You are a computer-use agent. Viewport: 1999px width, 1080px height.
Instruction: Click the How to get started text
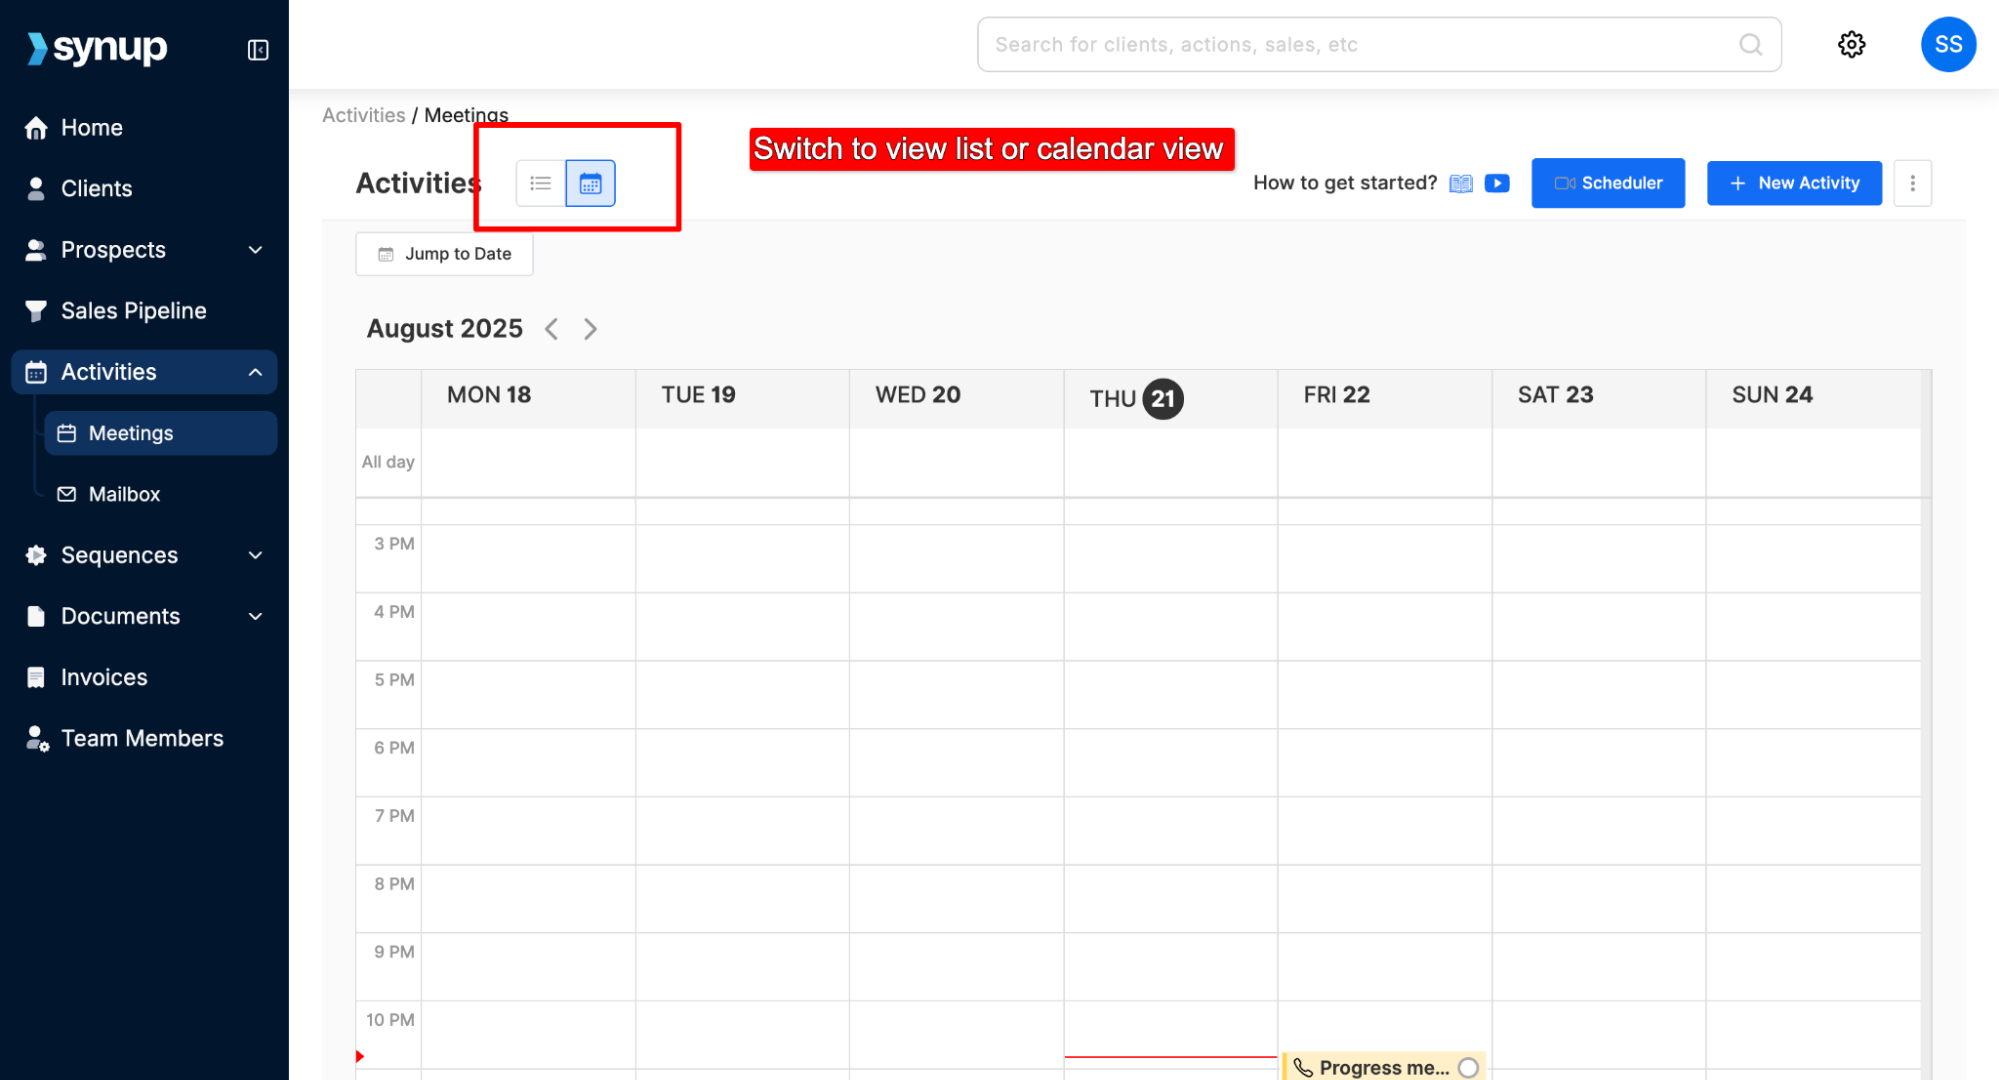[1345, 183]
